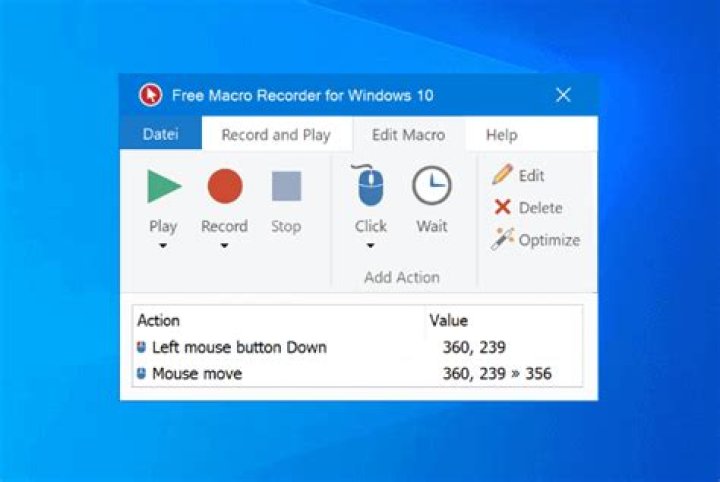Click the value 360, 239 in first row
This screenshot has width=720, height=482.
pos(474,347)
